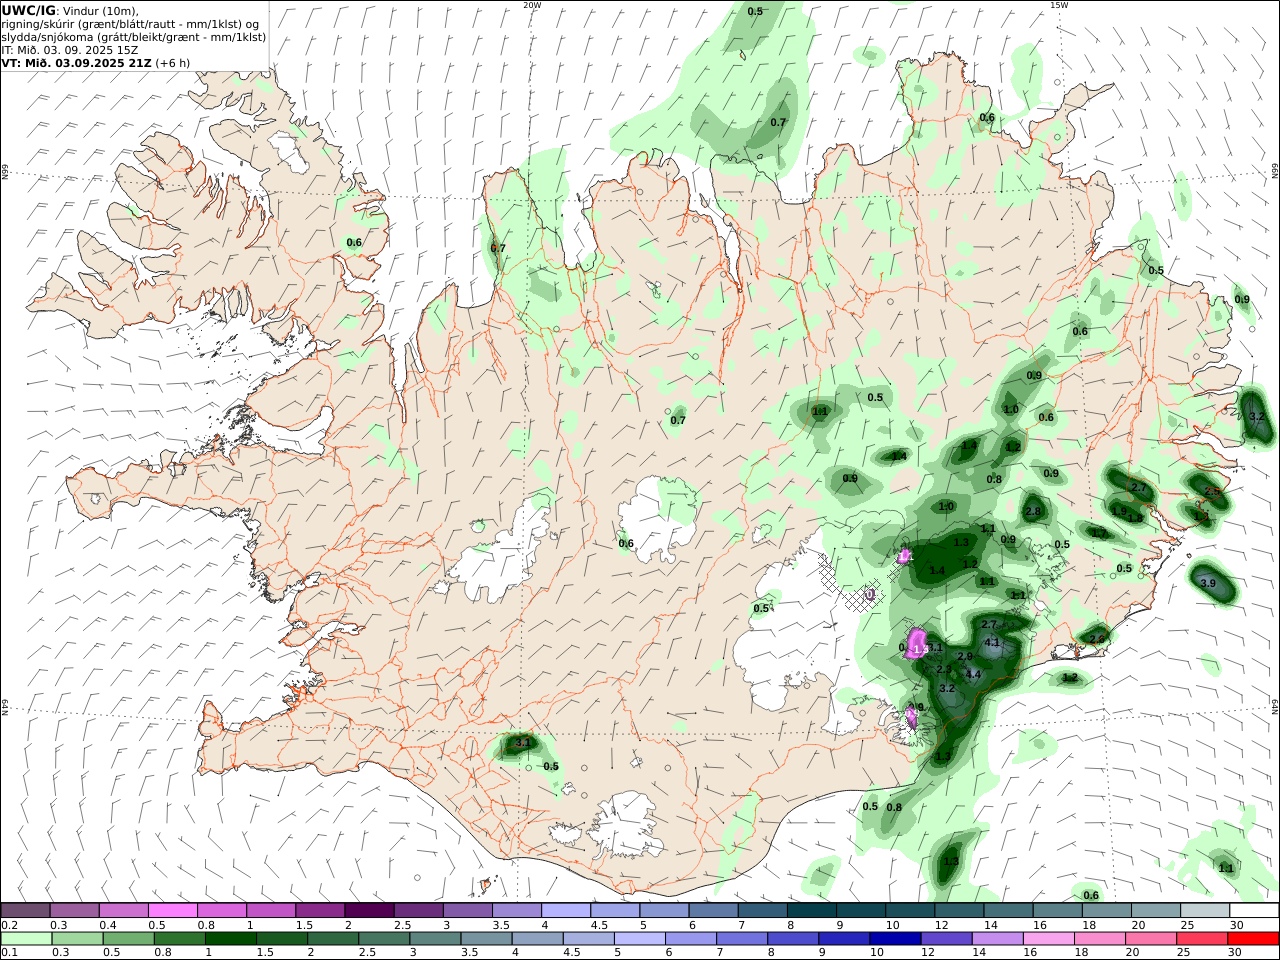Click the red 30 mm rain legend swatch
This screenshot has width=1280, height=960.
pyautogui.click(x=1254, y=939)
